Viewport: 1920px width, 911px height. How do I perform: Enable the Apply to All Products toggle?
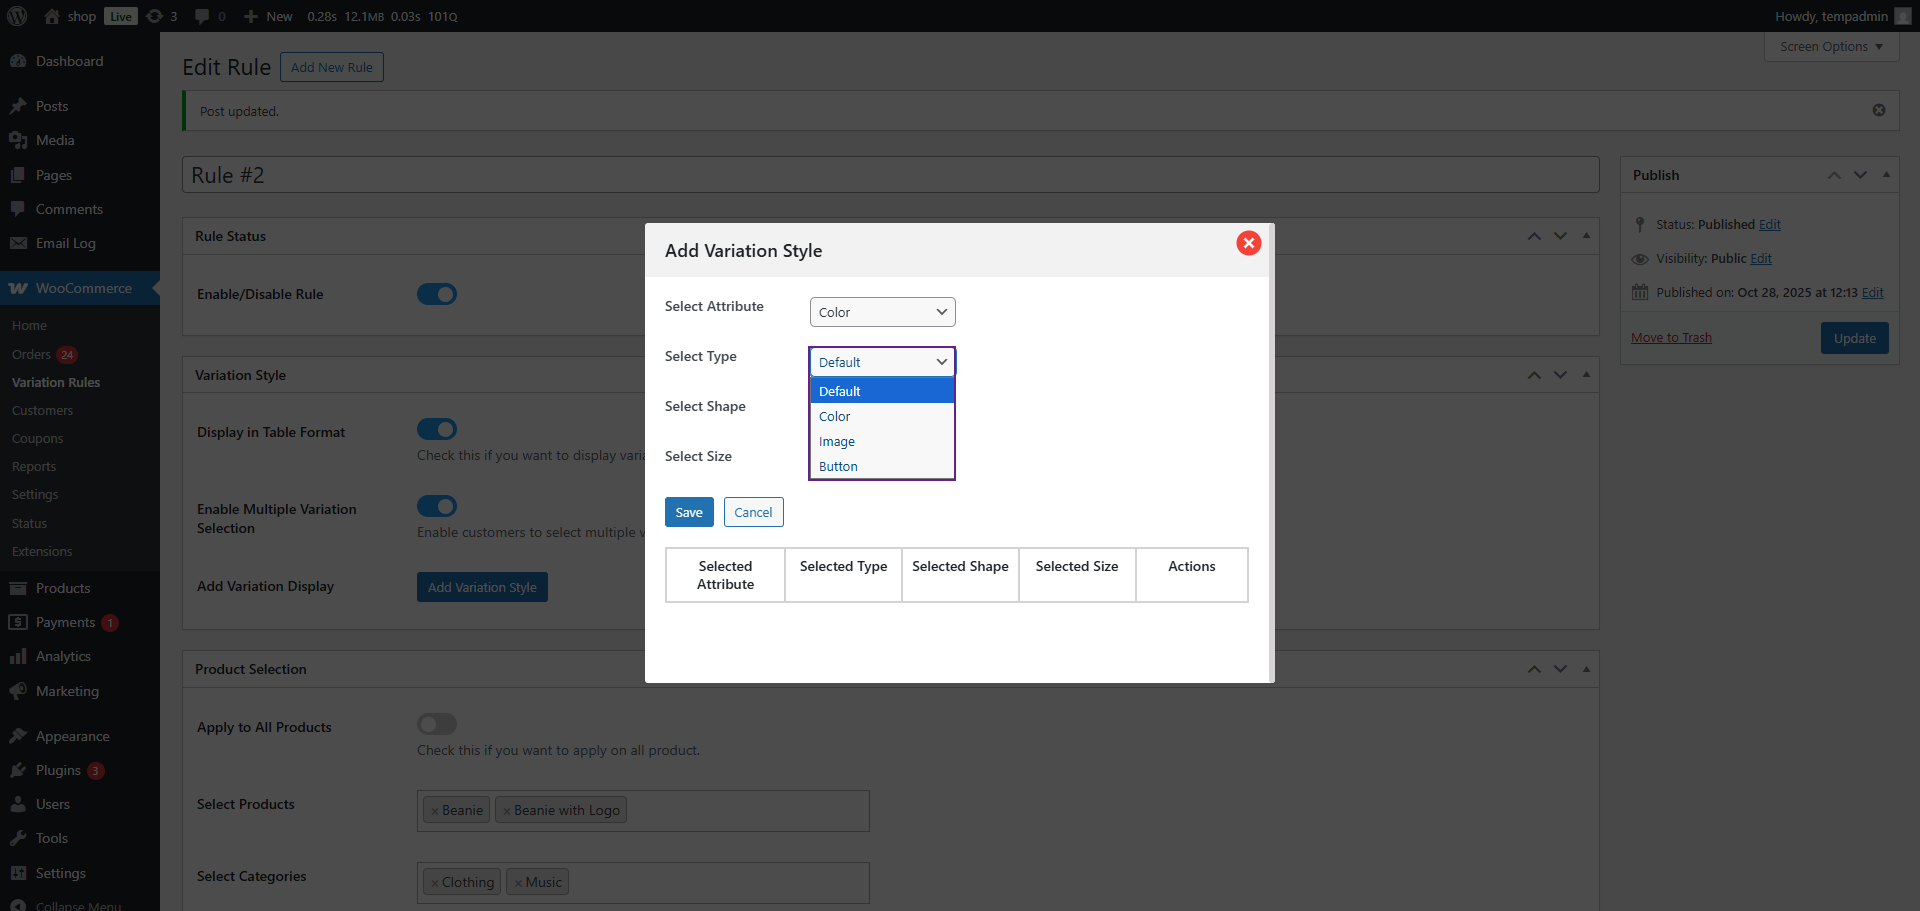tap(437, 724)
